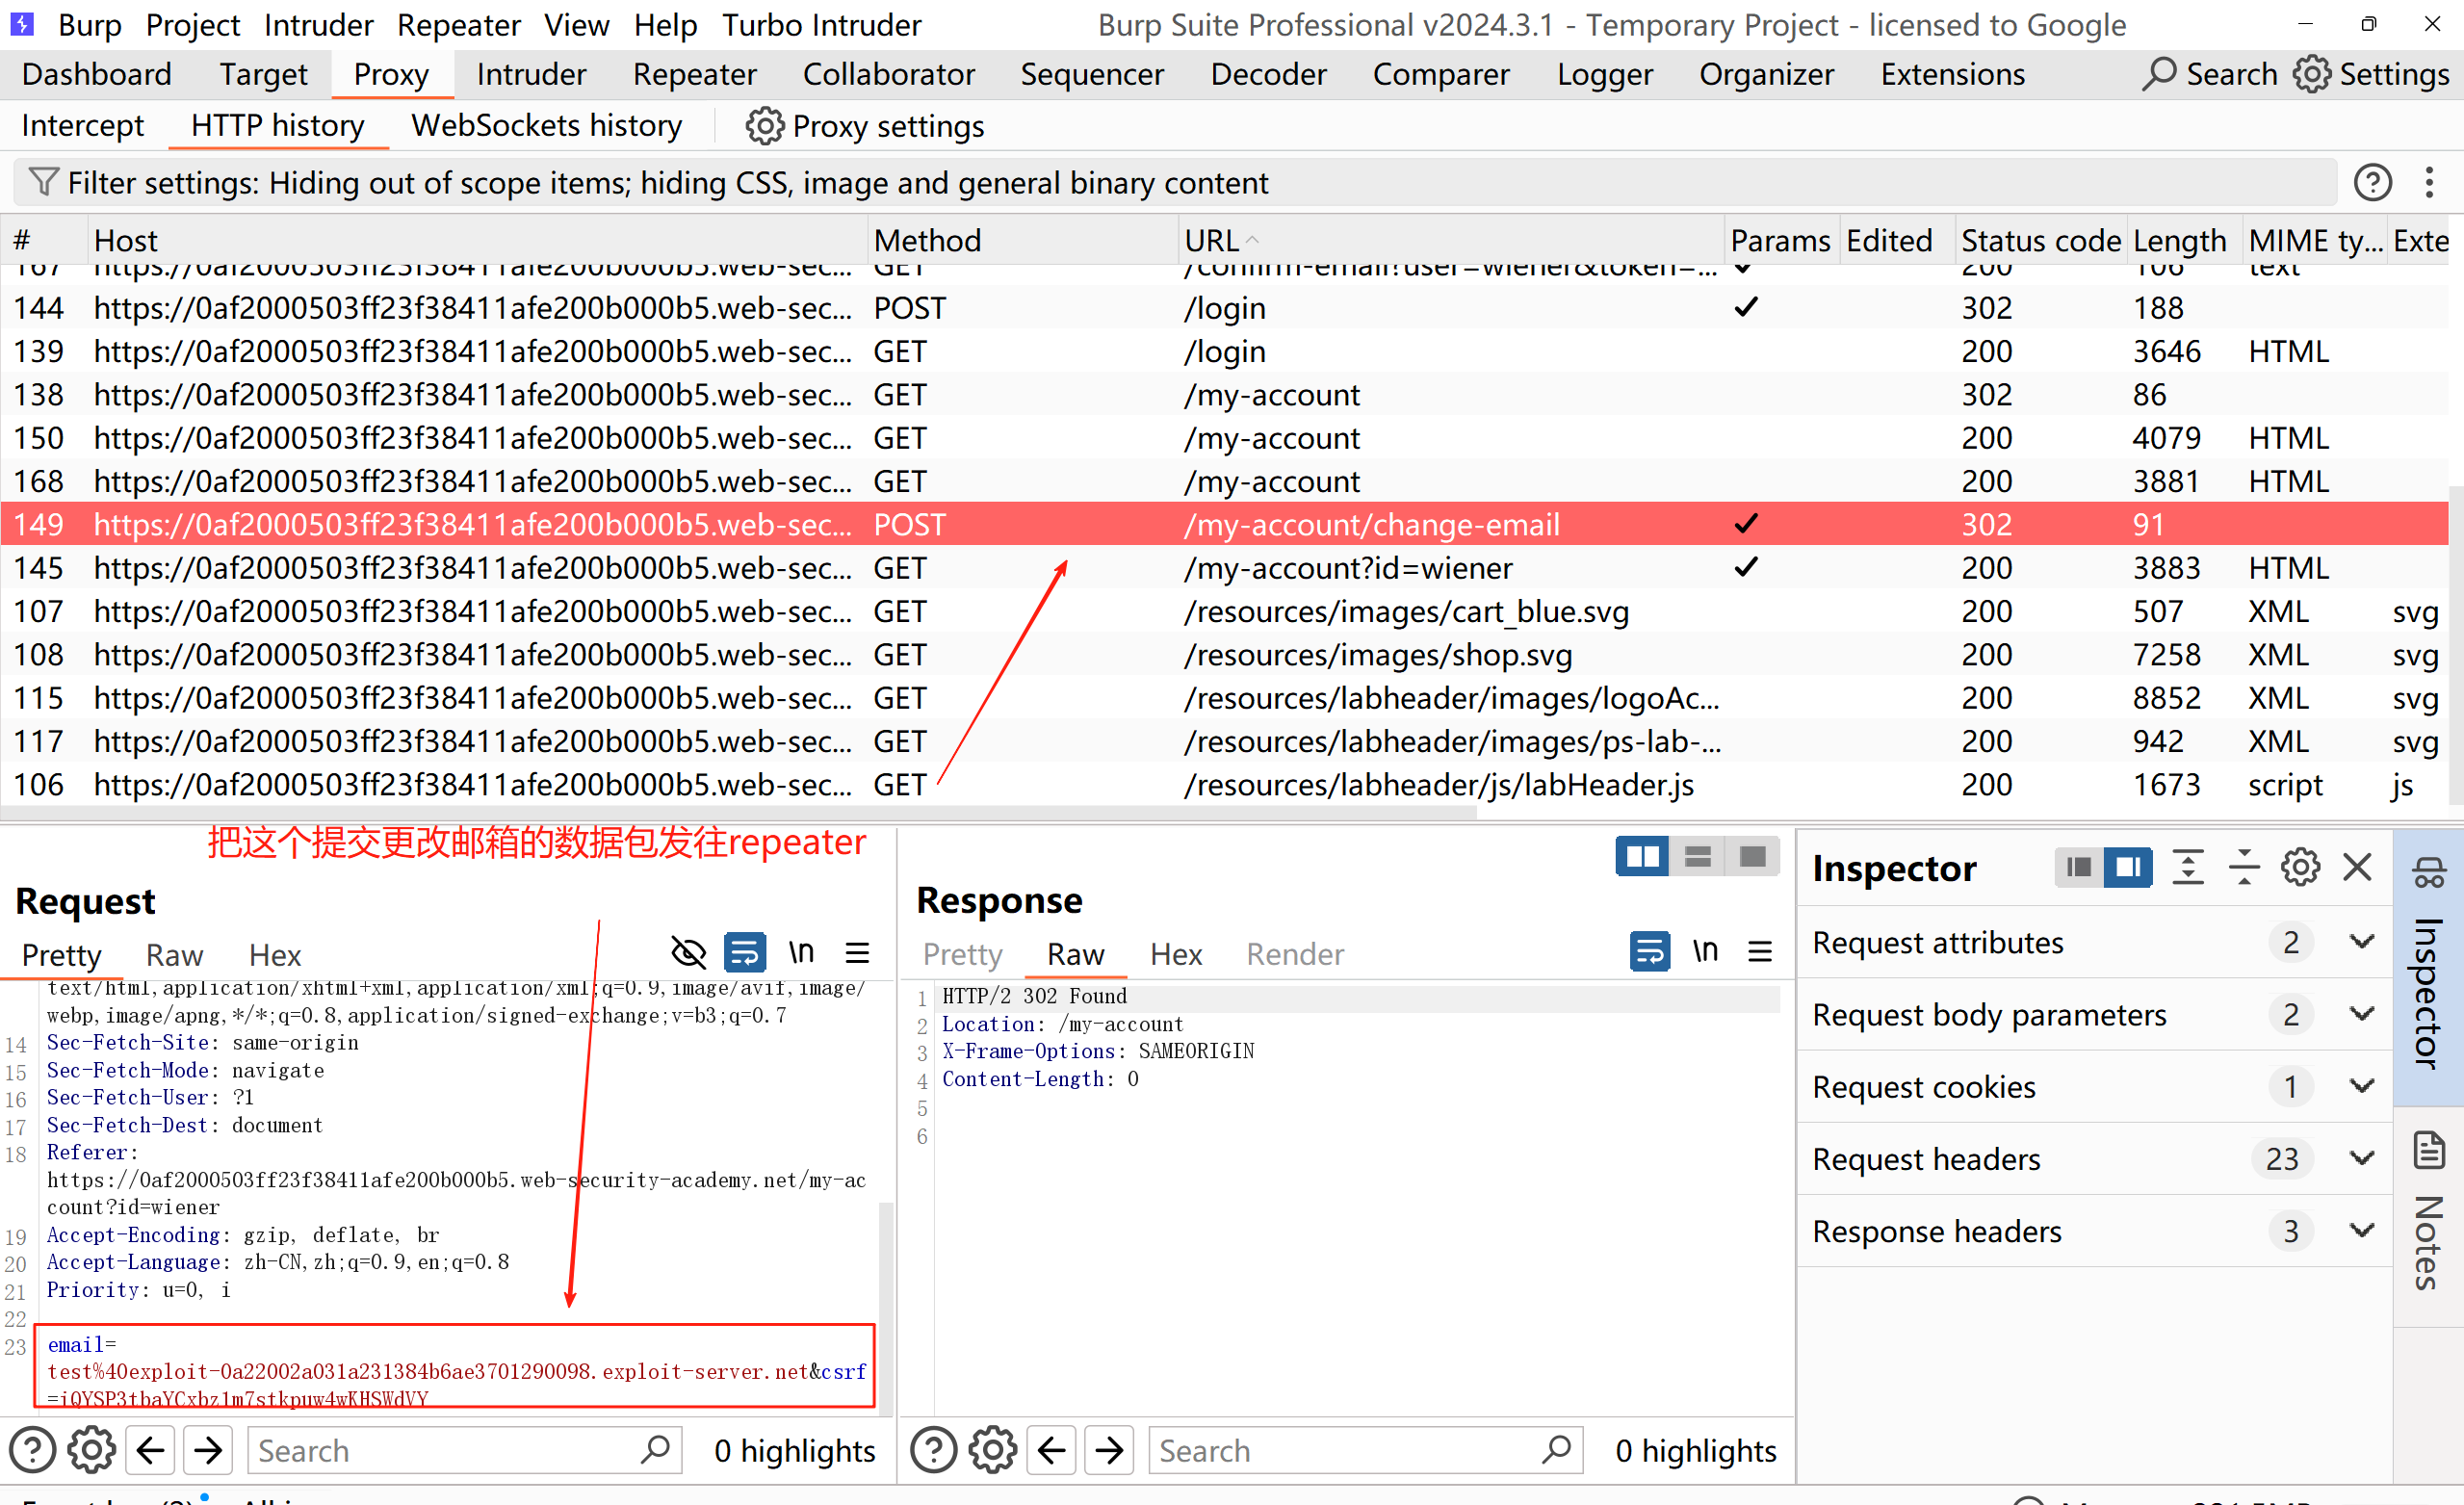Toggle line wrap in request pane
Screen dimensions: 2464x1505
[x=745, y=952]
